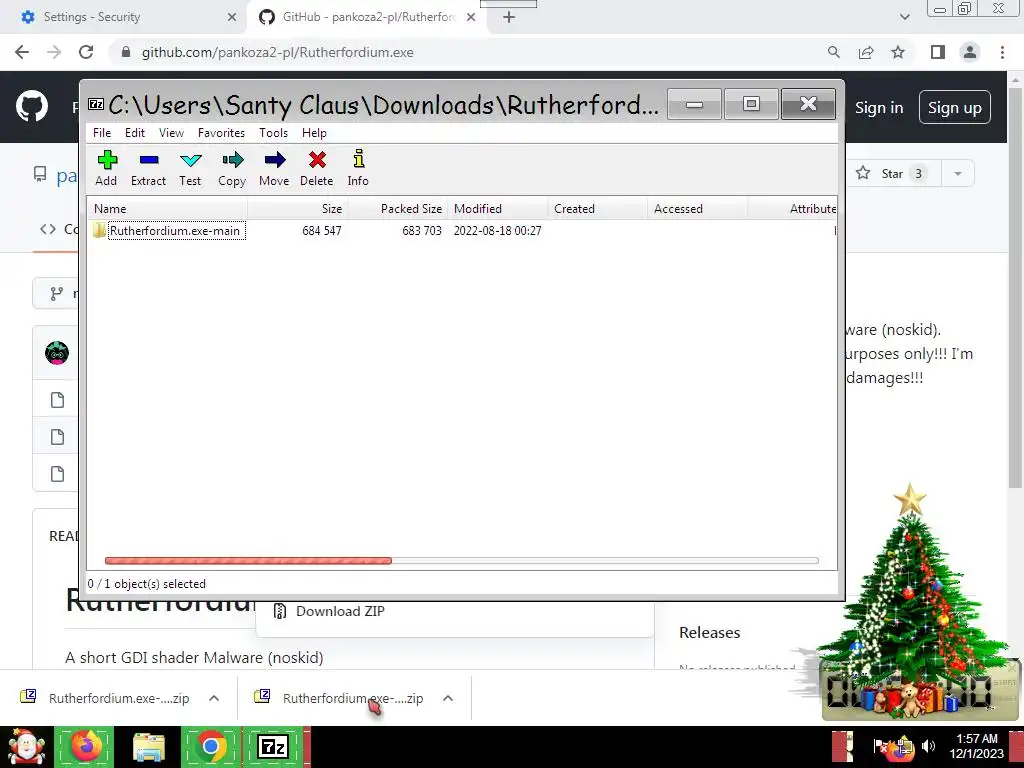Click the Christmas tree desktop gadget
1024x768 pixels.
[910, 601]
